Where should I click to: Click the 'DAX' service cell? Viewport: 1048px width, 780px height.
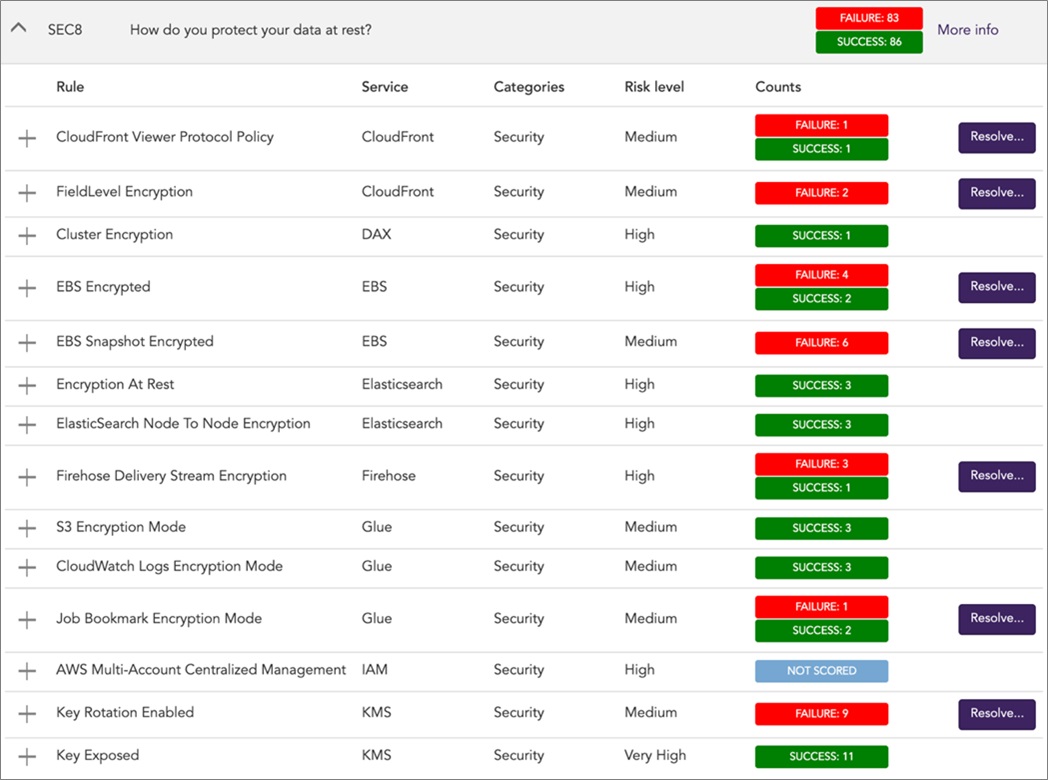tap(376, 235)
